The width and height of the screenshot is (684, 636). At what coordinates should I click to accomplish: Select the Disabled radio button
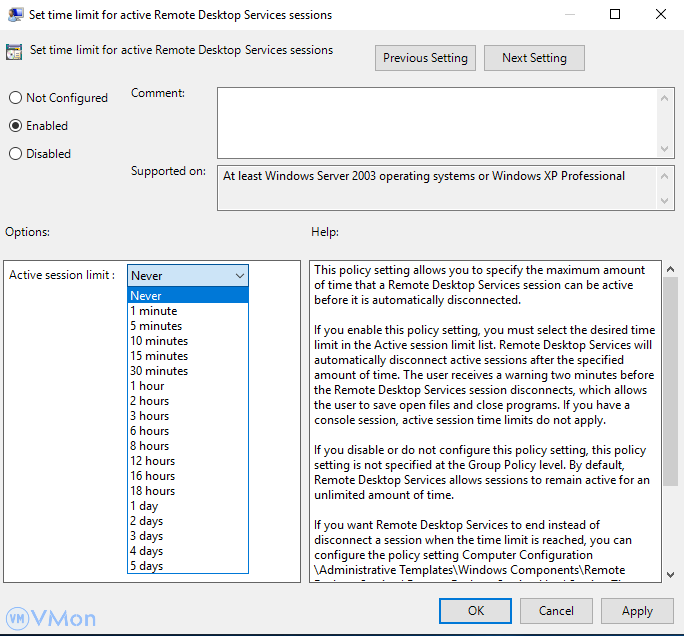coord(15,154)
